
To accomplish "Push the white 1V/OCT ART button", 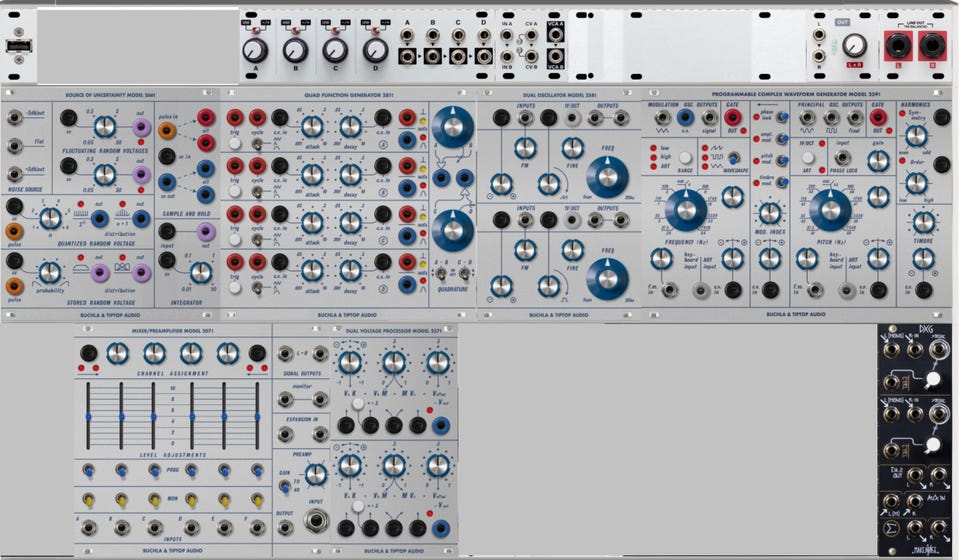I will coord(808,158).
